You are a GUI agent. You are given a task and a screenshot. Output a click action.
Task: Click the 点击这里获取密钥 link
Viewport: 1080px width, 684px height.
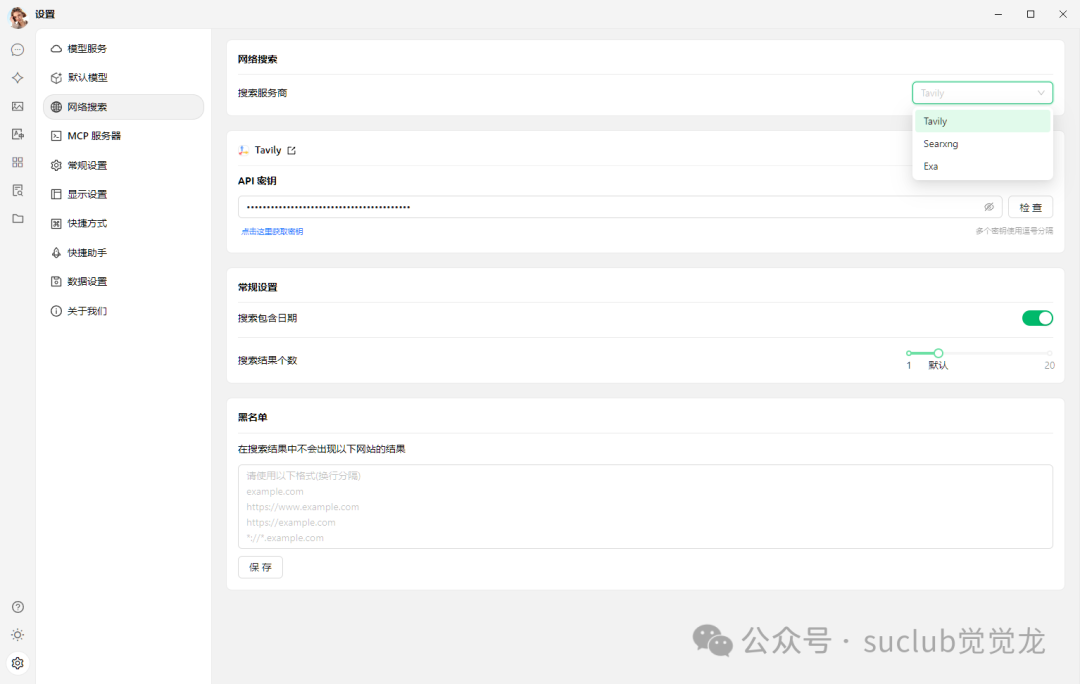[x=272, y=231]
